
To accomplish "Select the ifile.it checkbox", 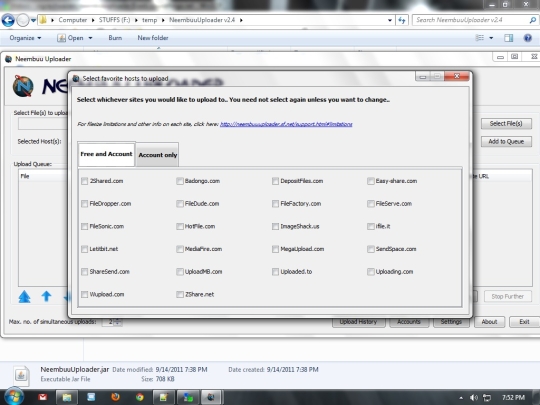I will click(x=371, y=227).
